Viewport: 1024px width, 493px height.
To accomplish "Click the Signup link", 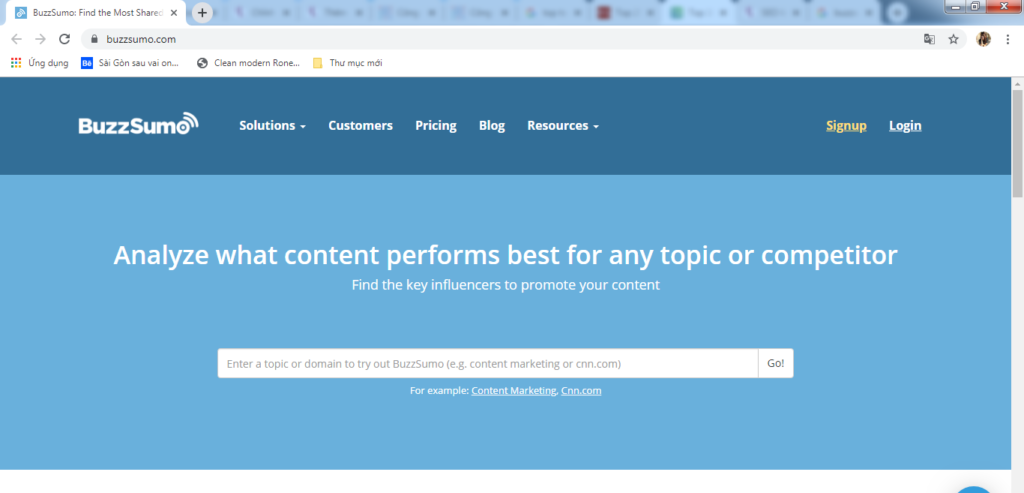I will coord(846,125).
